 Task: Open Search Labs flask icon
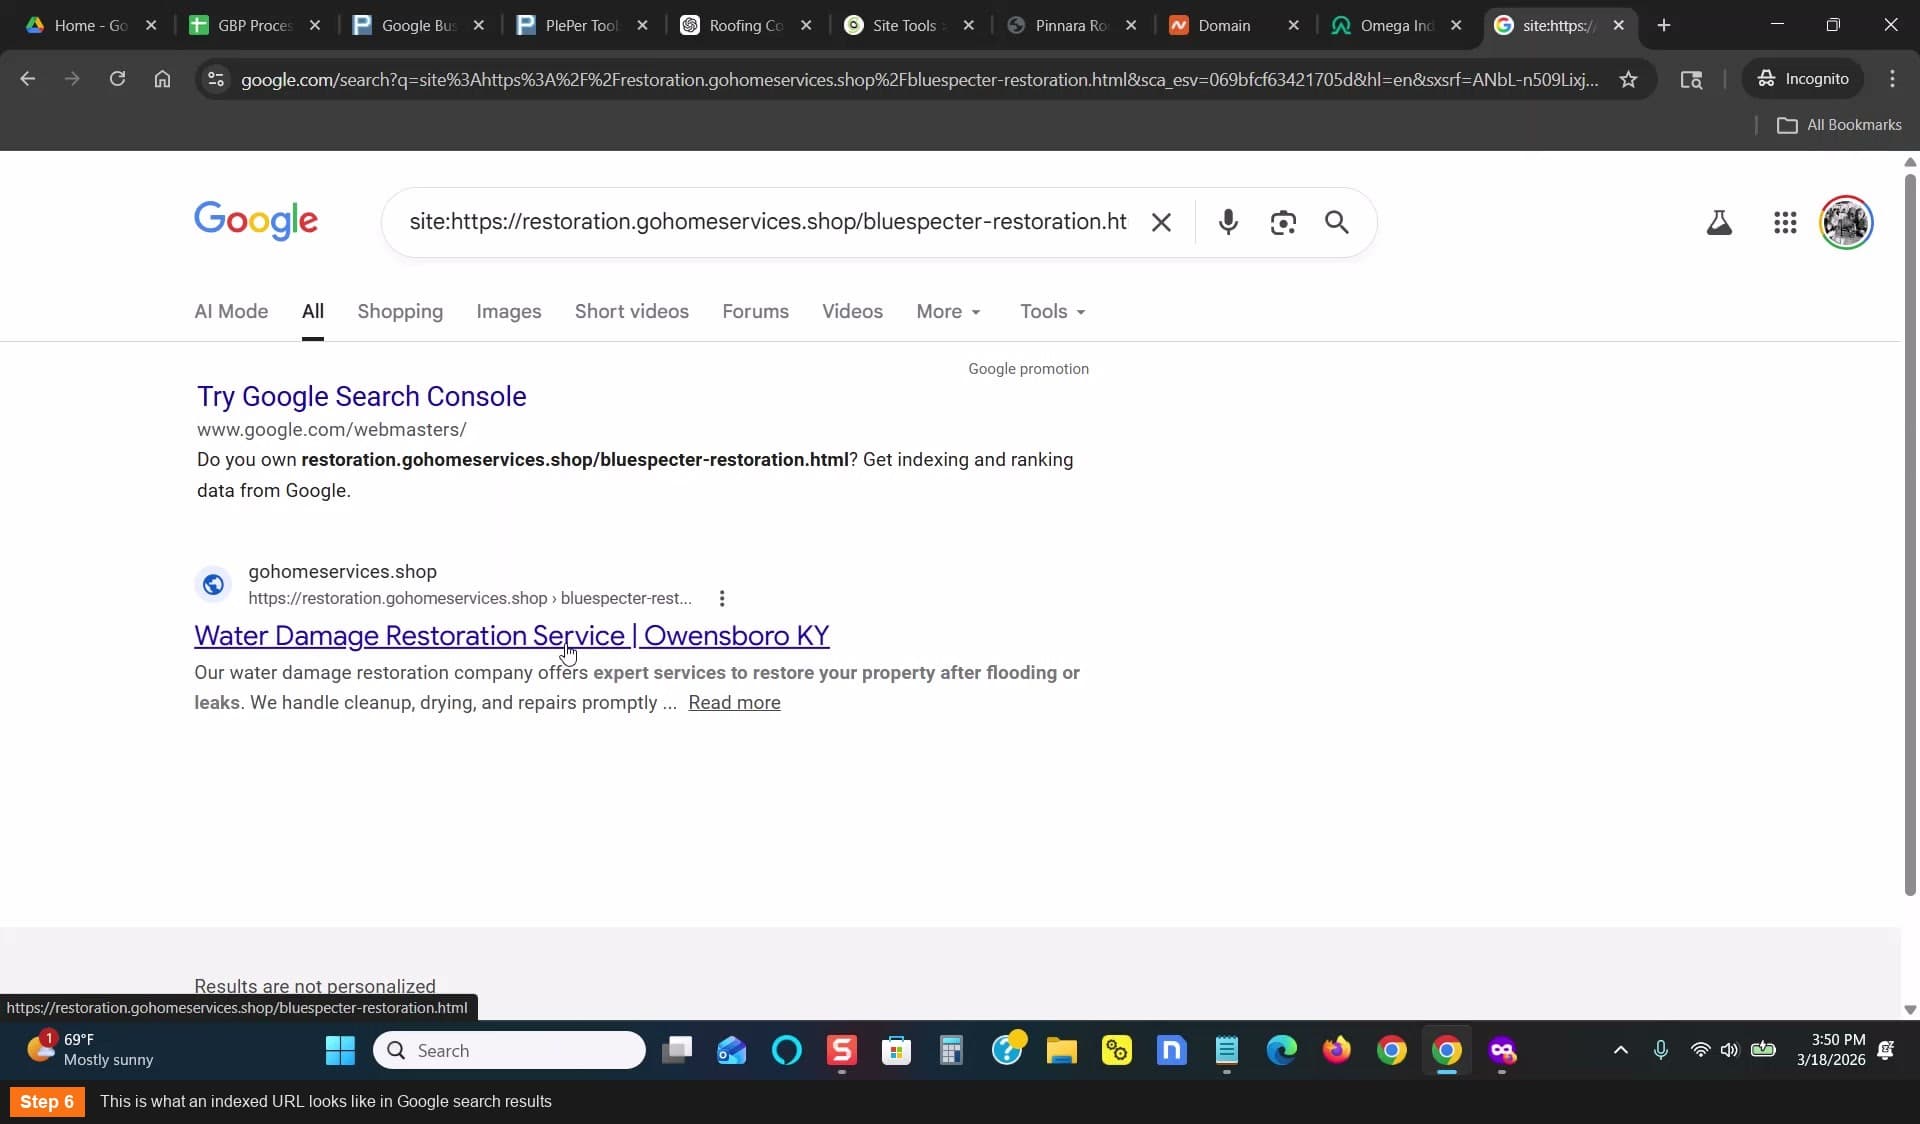[1719, 222]
